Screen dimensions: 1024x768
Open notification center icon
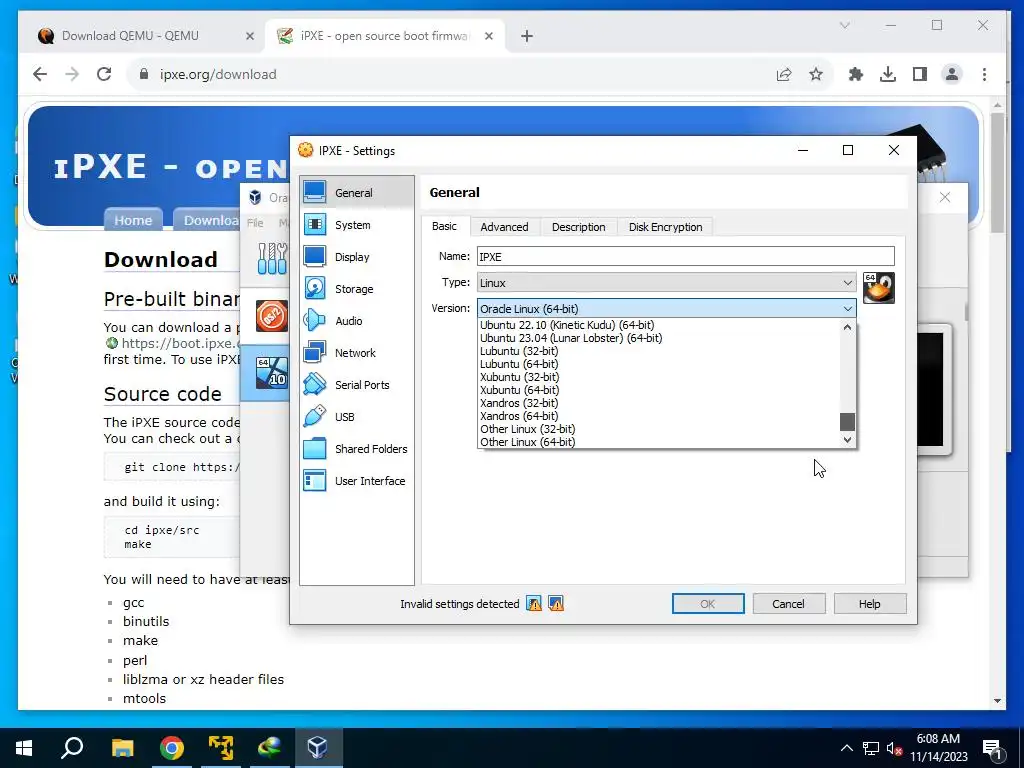[x=993, y=748]
